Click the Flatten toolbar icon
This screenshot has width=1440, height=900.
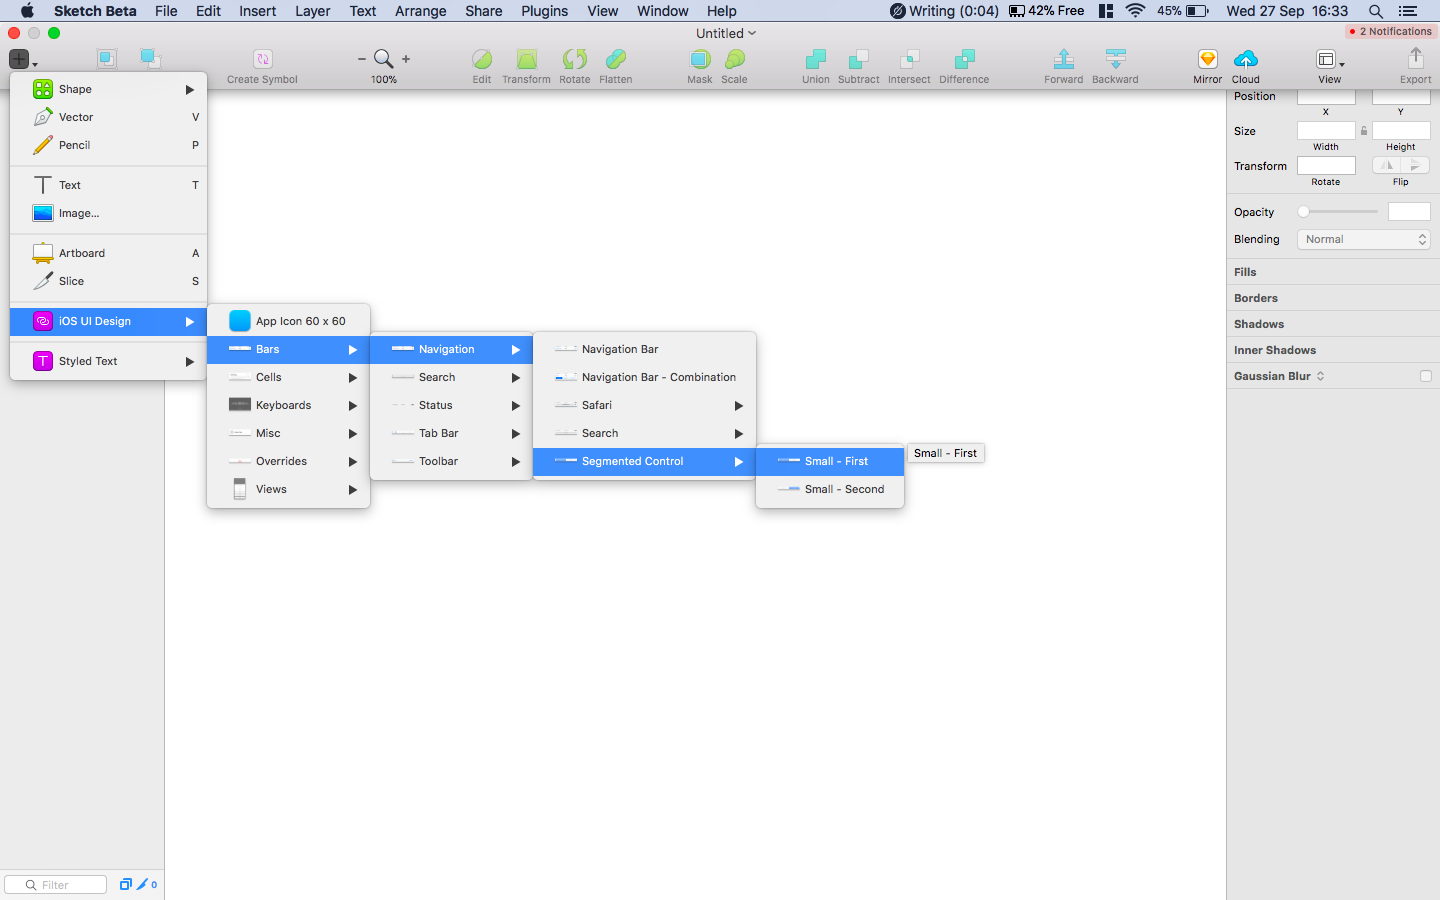tap(616, 59)
